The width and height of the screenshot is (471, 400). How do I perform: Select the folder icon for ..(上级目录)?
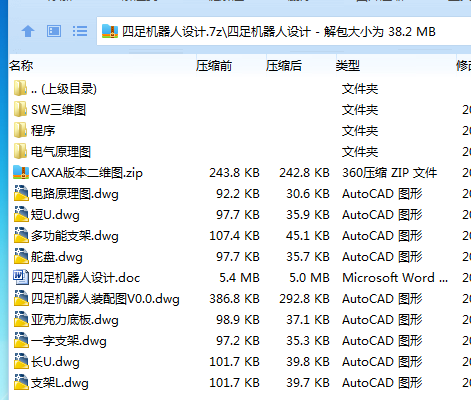[21, 88]
